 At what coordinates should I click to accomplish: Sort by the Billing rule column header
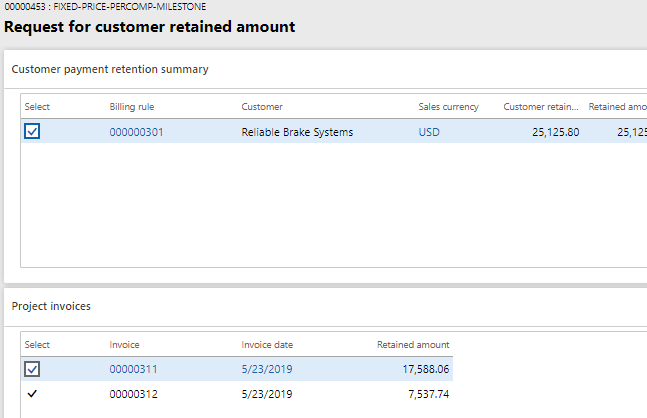[x=132, y=107]
